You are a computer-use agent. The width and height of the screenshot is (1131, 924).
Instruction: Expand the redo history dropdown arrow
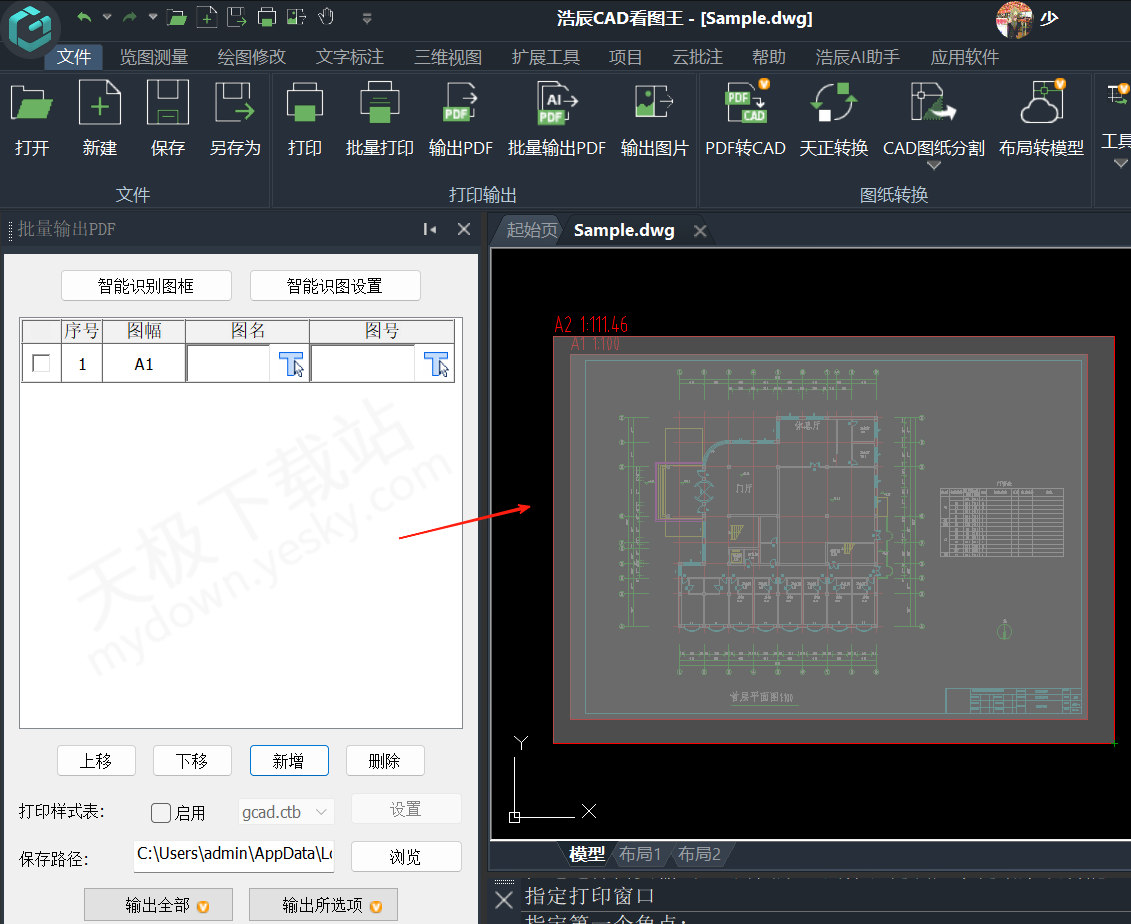pyautogui.click(x=152, y=17)
